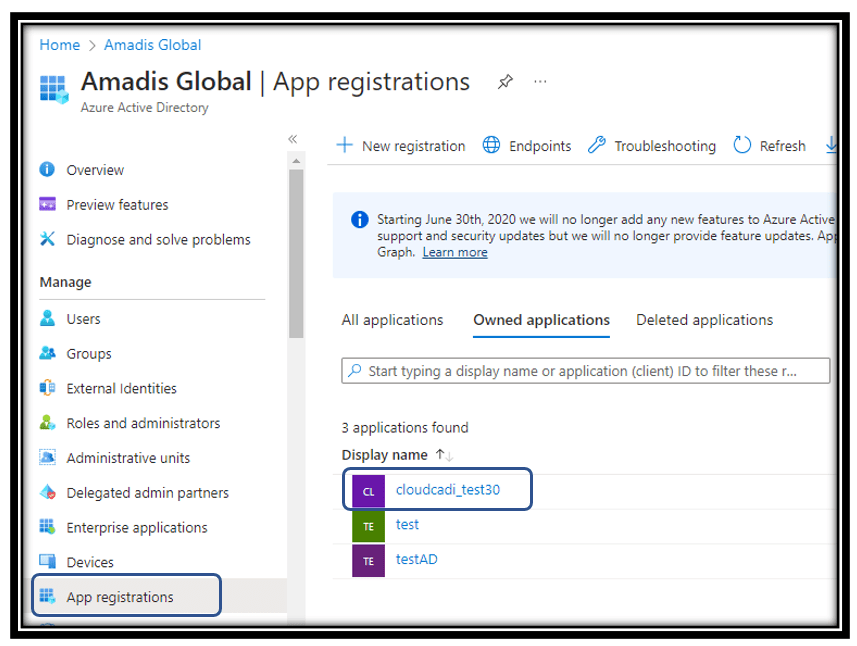857x646 pixels.
Task: Click the '3 applications found' text
Action: (x=405, y=427)
